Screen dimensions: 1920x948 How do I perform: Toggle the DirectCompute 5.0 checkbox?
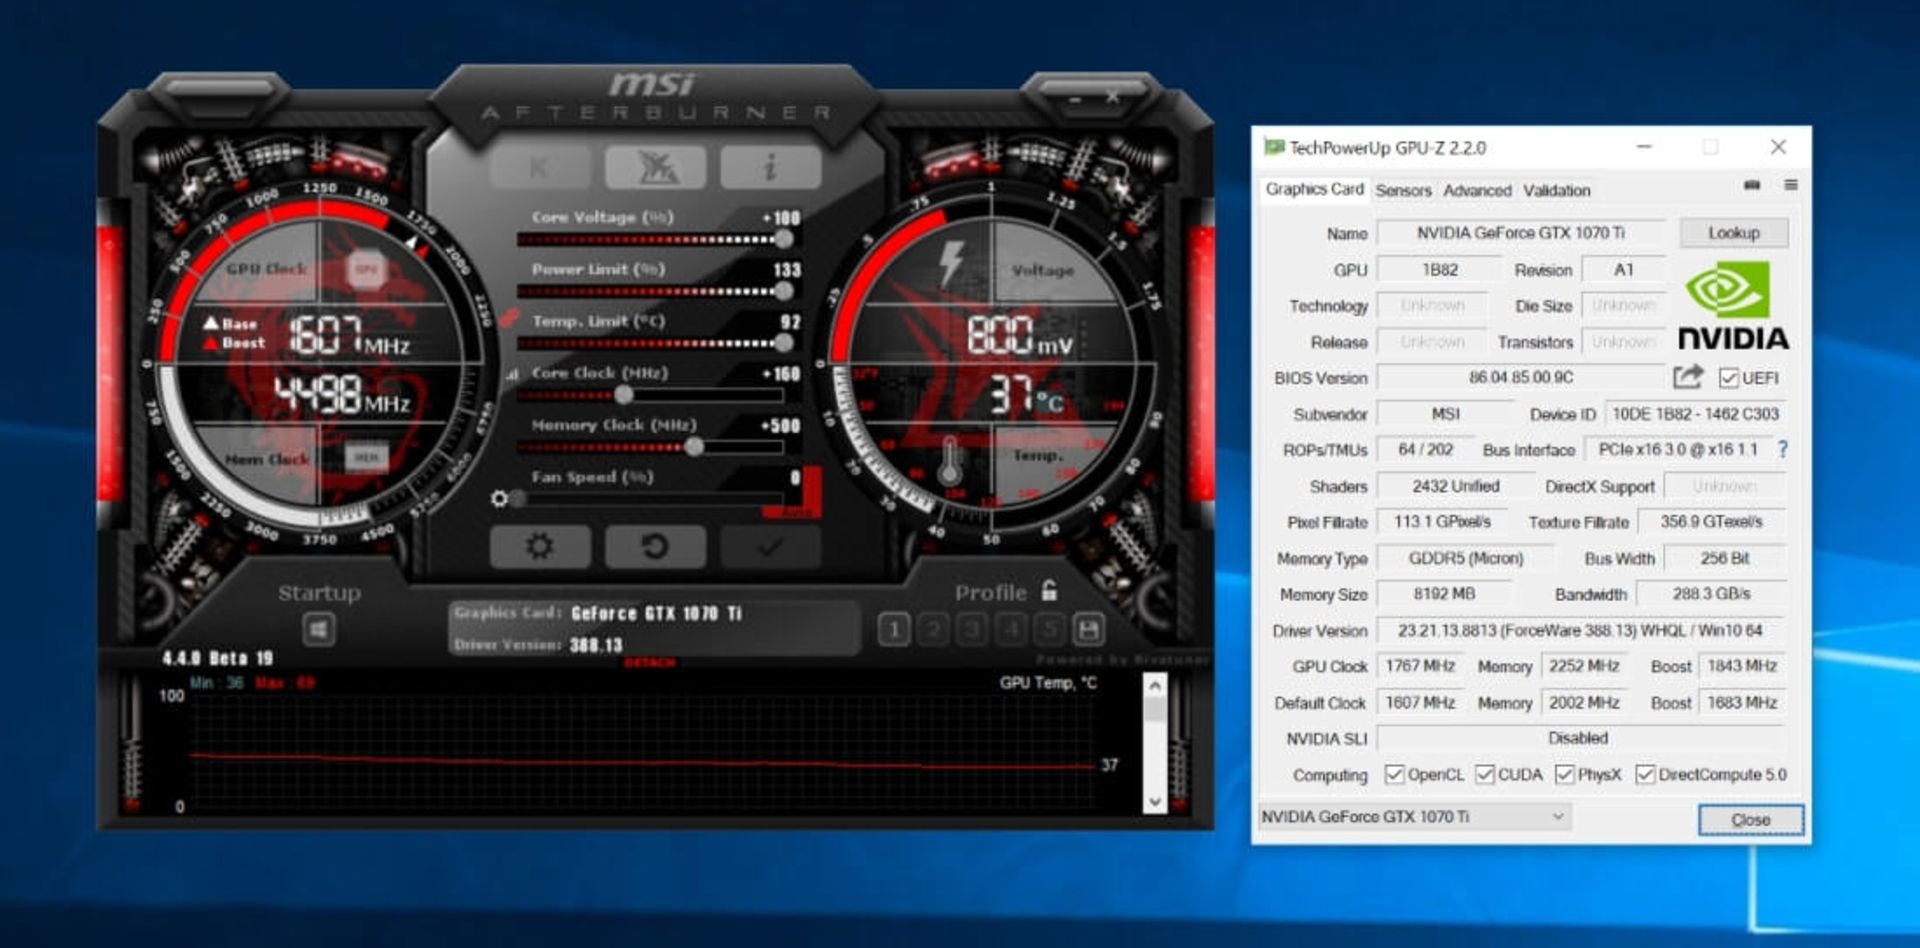pyautogui.click(x=1645, y=774)
